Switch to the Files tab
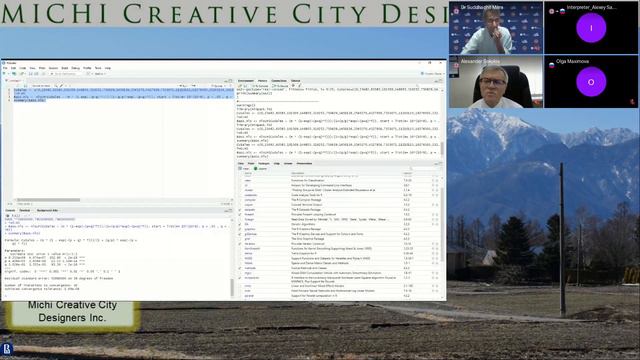 click(241, 163)
